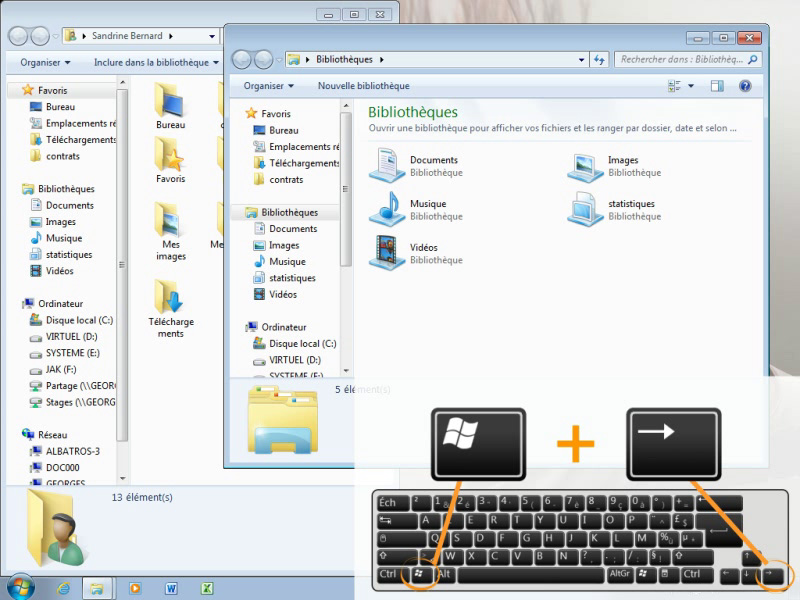
Task: Launch Internet Explorer from the taskbar
Action: coord(64,588)
